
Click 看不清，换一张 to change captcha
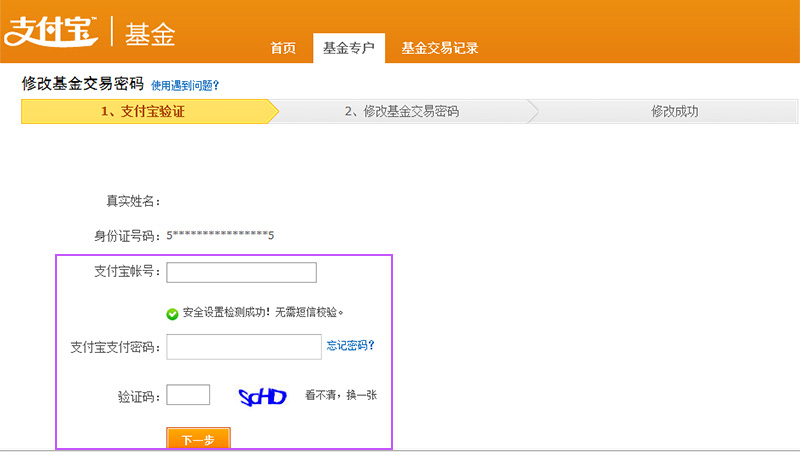(x=341, y=395)
